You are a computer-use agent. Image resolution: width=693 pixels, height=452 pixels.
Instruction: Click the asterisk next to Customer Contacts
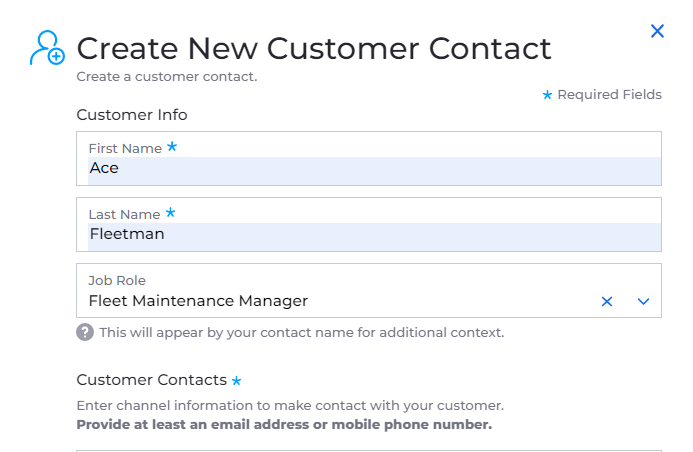click(x=236, y=380)
